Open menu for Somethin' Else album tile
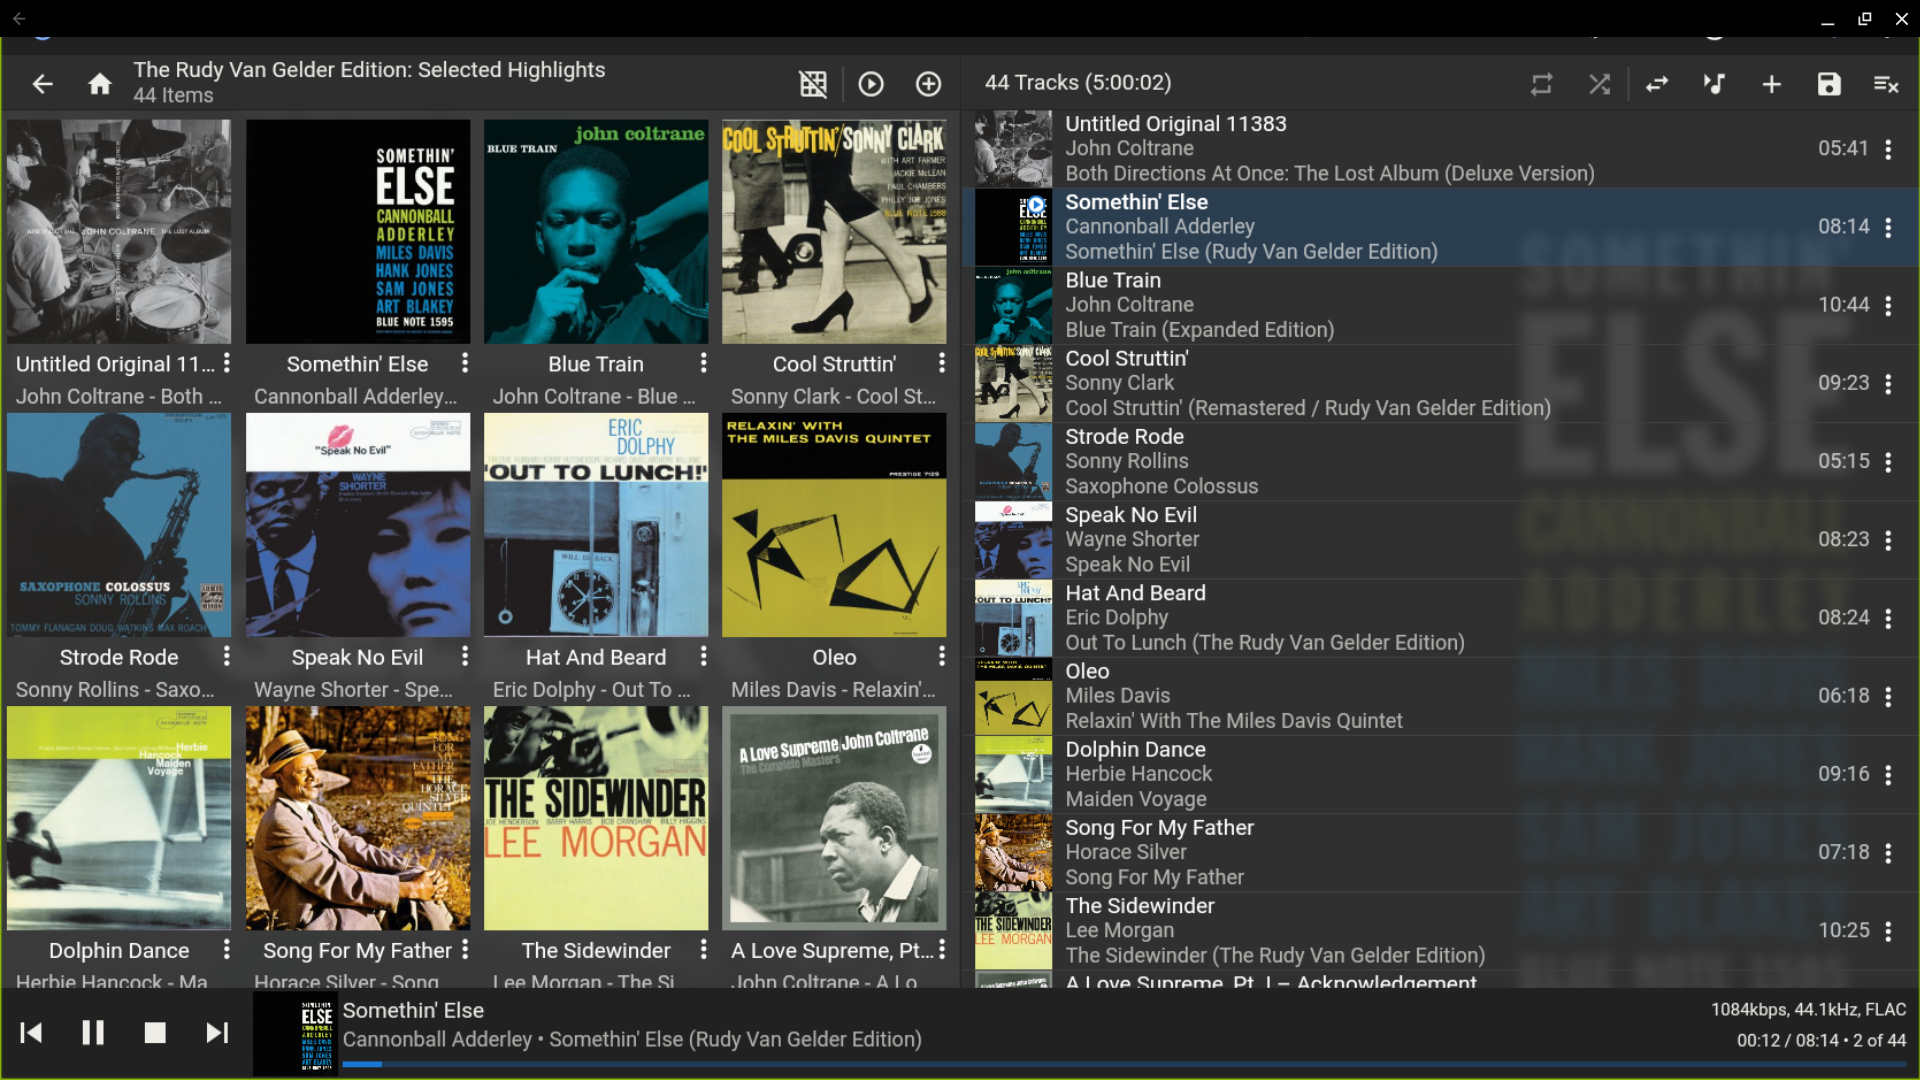Screen dimensions: 1920x1080 pos(465,364)
